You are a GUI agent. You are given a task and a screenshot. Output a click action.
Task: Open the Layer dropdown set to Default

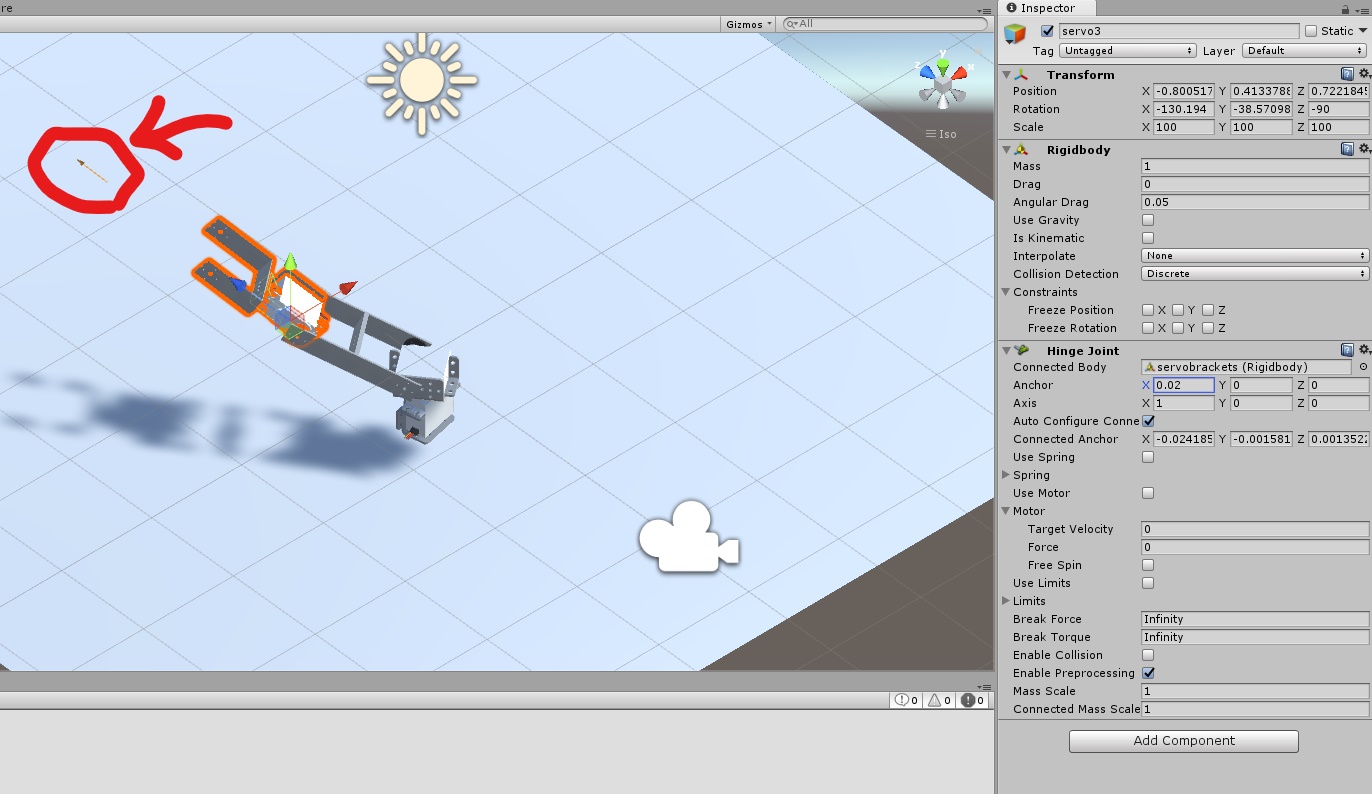(1300, 50)
